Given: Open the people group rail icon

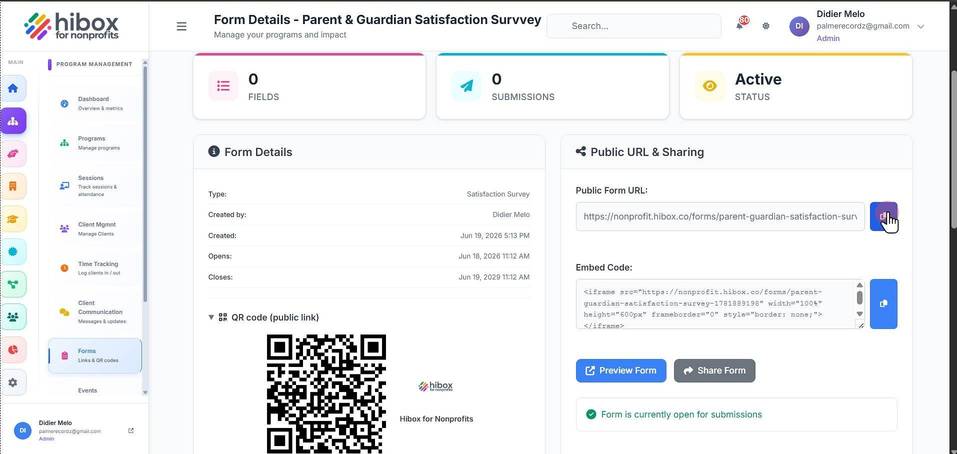Looking at the screenshot, I should click(x=13, y=317).
